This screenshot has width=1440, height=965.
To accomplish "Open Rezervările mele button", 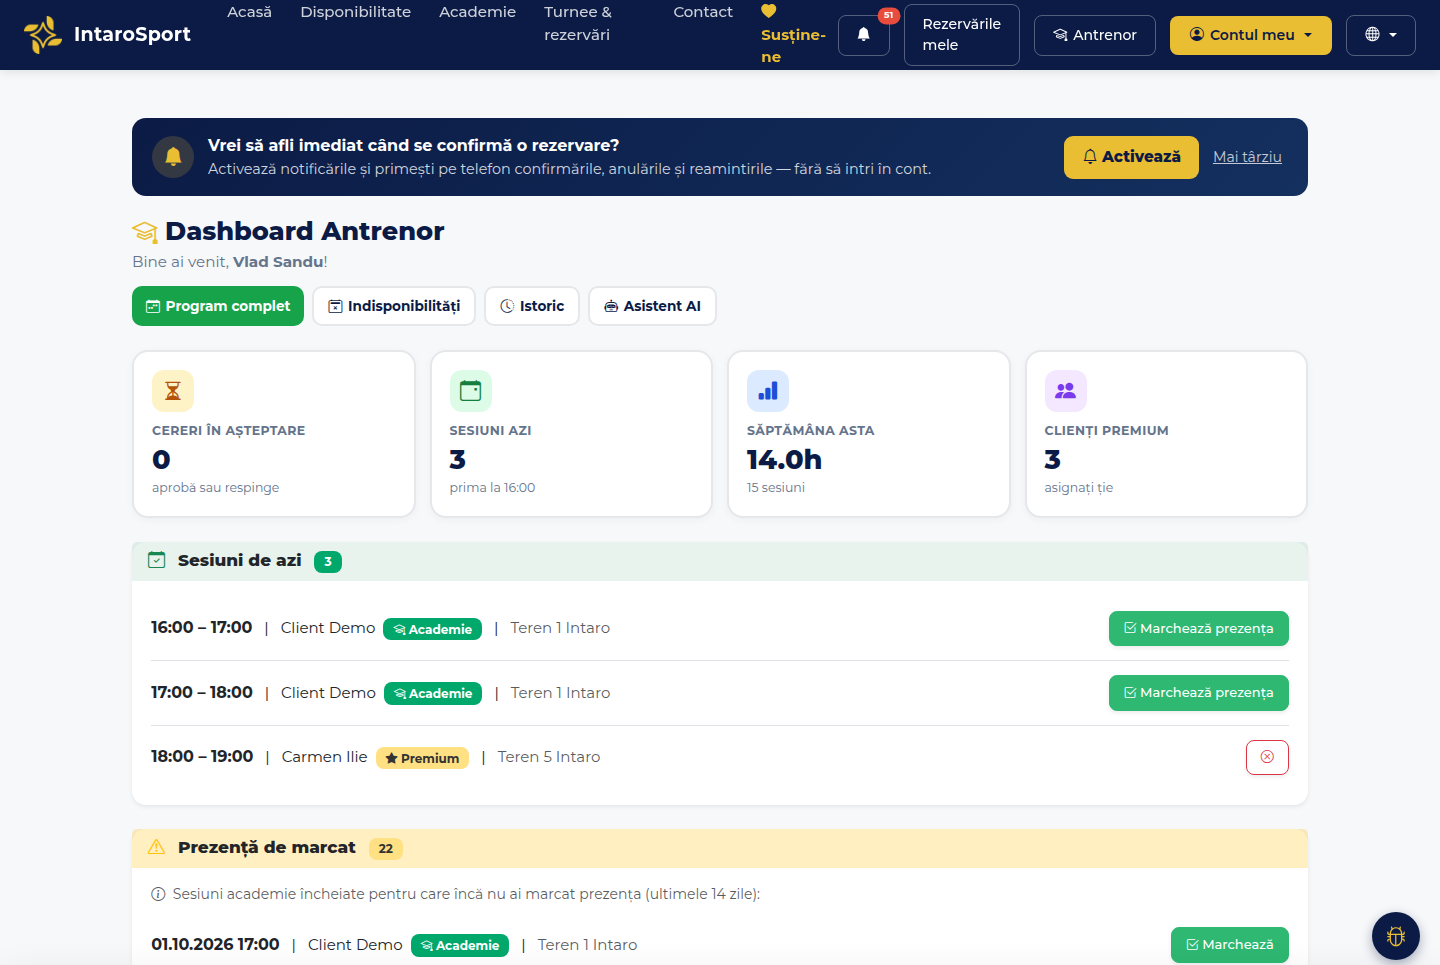I will (x=962, y=35).
